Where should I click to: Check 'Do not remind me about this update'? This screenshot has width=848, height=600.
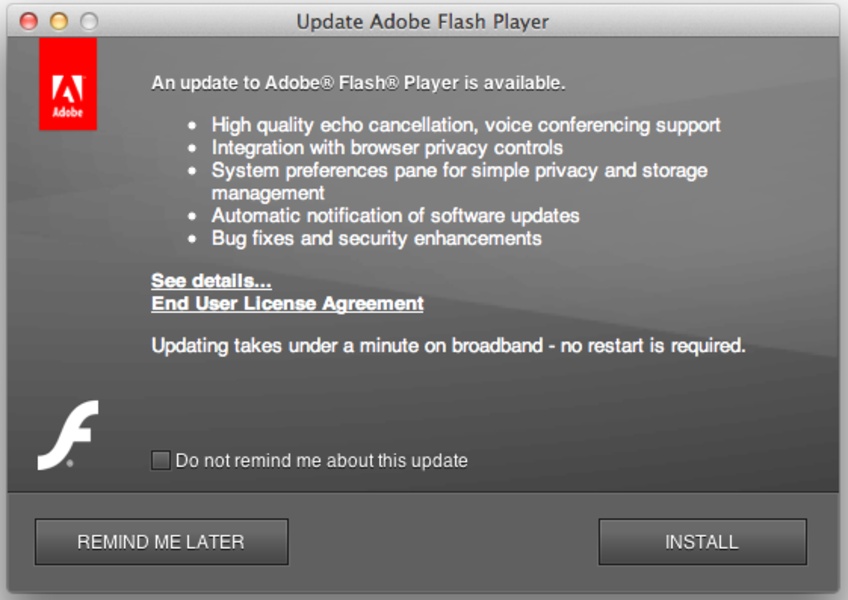[x=158, y=459]
